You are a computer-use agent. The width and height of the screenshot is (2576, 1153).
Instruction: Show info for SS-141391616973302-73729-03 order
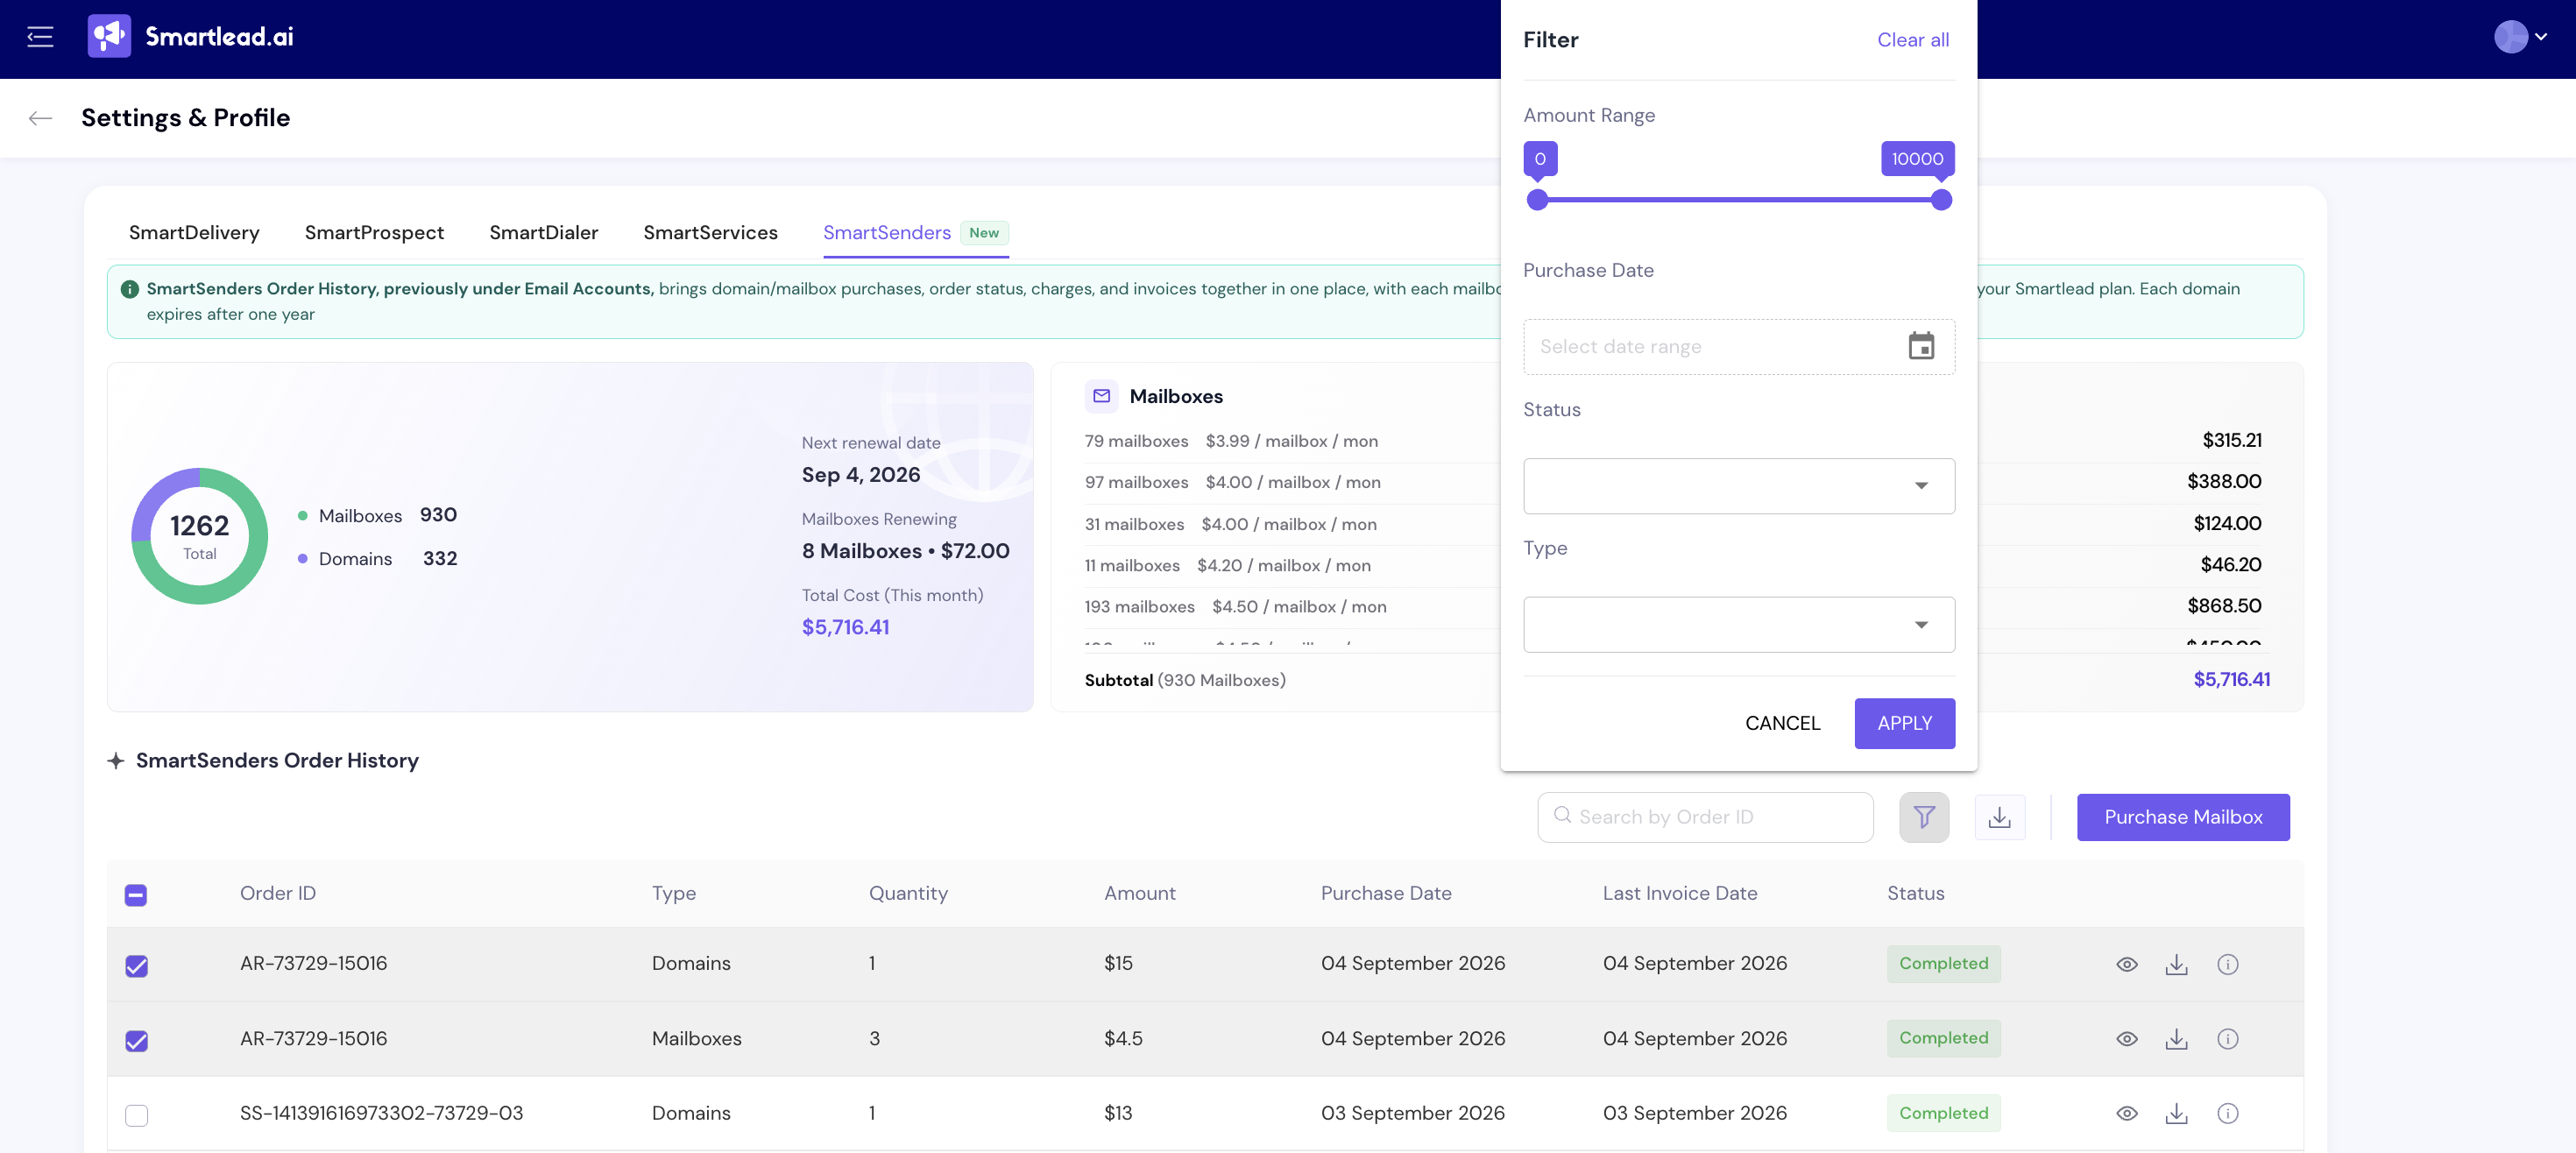[x=2227, y=1113]
